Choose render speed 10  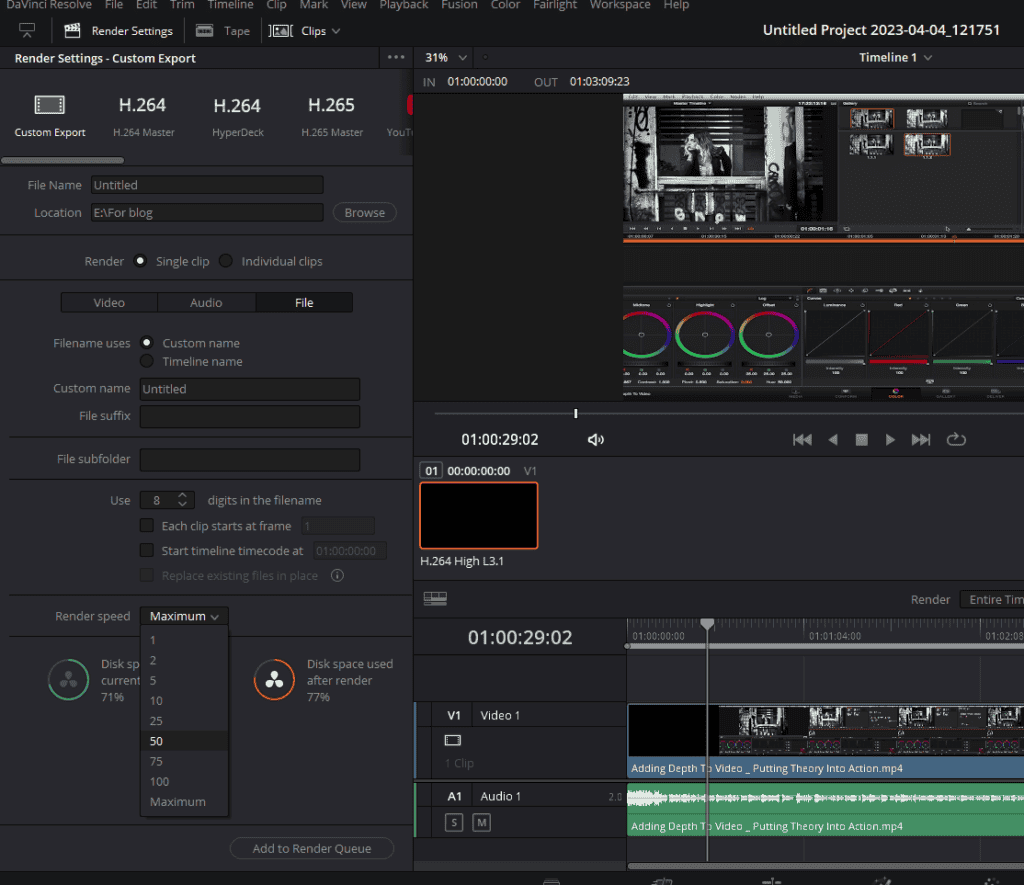[184, 701]
